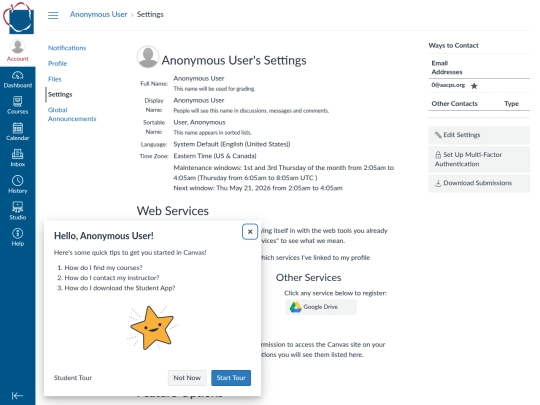Click the System Default language value
The width and height of the screenshot is (540, 405).
232,144
